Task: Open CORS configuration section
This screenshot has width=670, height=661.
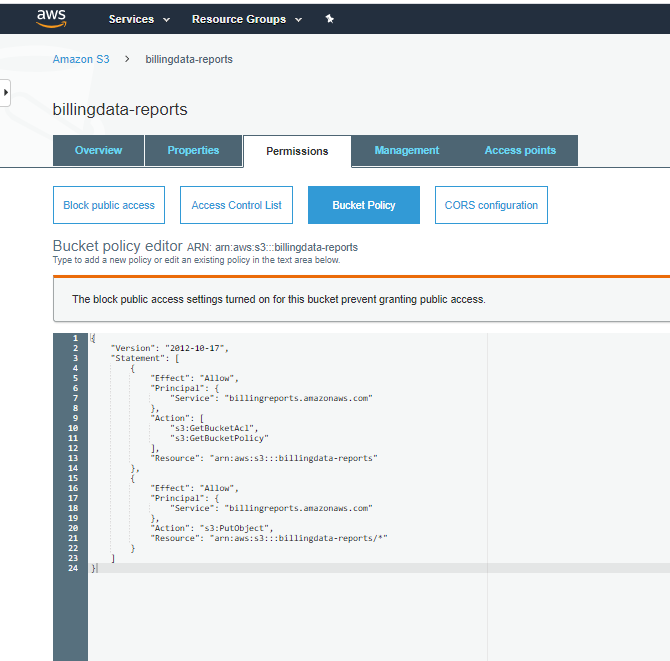Action: pyautogui.click(x=491, y=205)
